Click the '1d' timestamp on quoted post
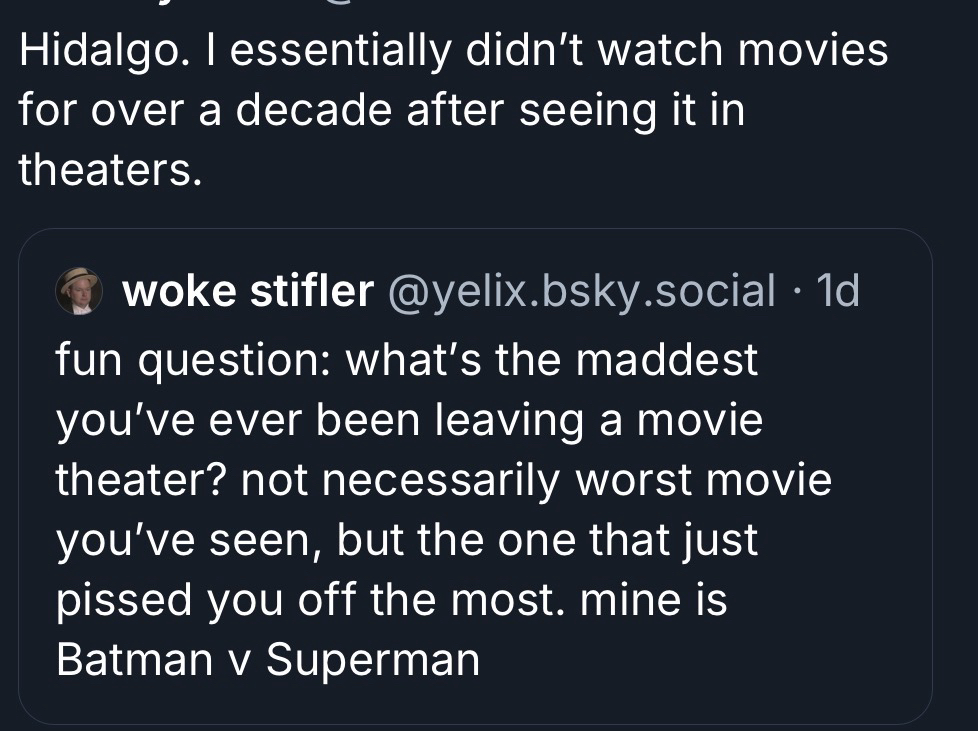Screen dimensions: 978x731 click(838, 291)
